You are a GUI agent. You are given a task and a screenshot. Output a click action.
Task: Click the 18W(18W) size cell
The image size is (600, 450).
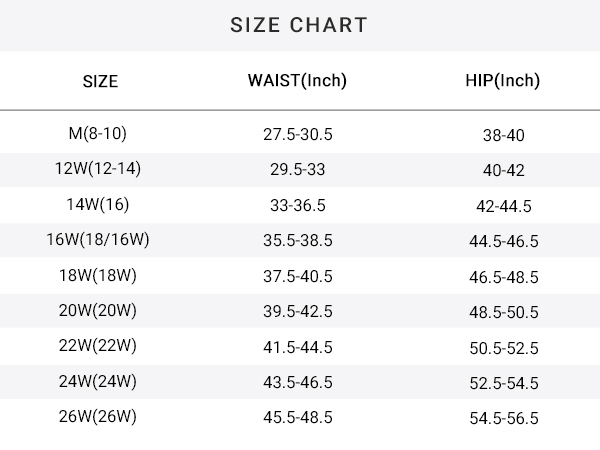coord(98,276)
